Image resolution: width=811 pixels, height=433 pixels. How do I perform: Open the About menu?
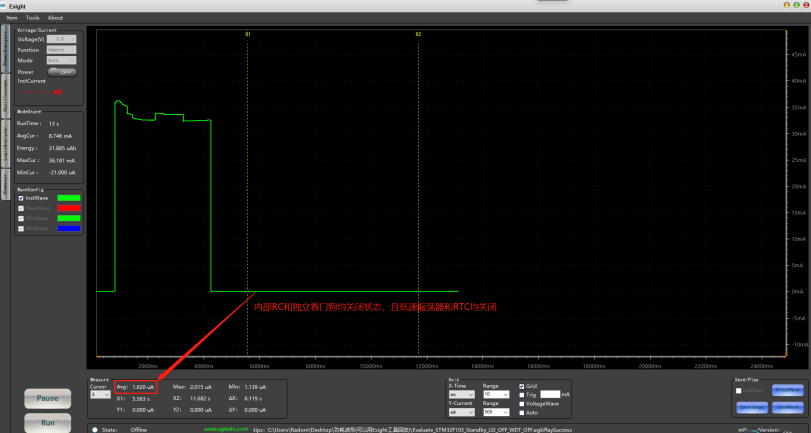coord(55,17)
